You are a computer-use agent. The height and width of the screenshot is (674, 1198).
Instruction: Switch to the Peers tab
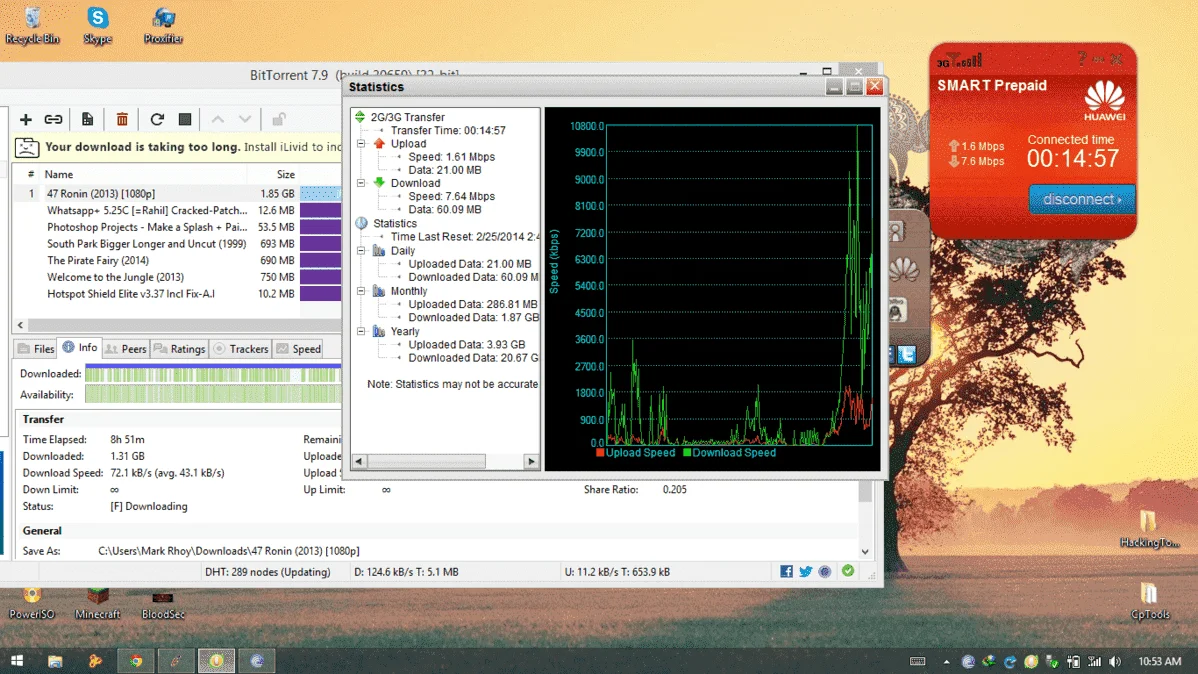tap(126, 348)
